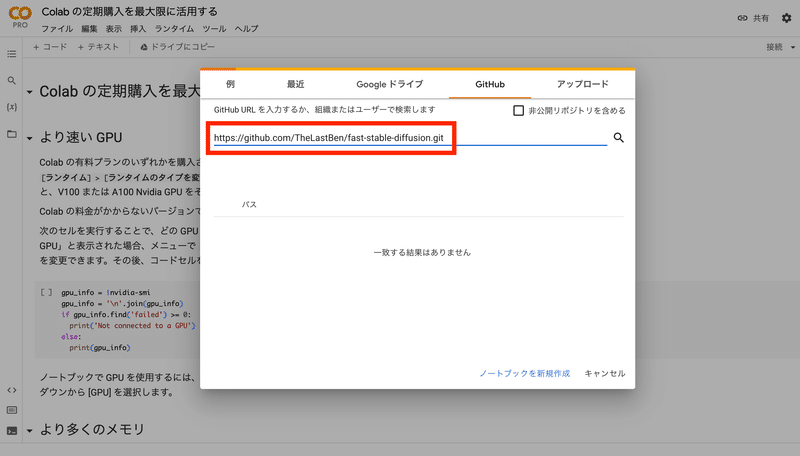This screenshot has height=456, width=800.
Task: Open the 編集 menu
Action: [x=89, y=29]
